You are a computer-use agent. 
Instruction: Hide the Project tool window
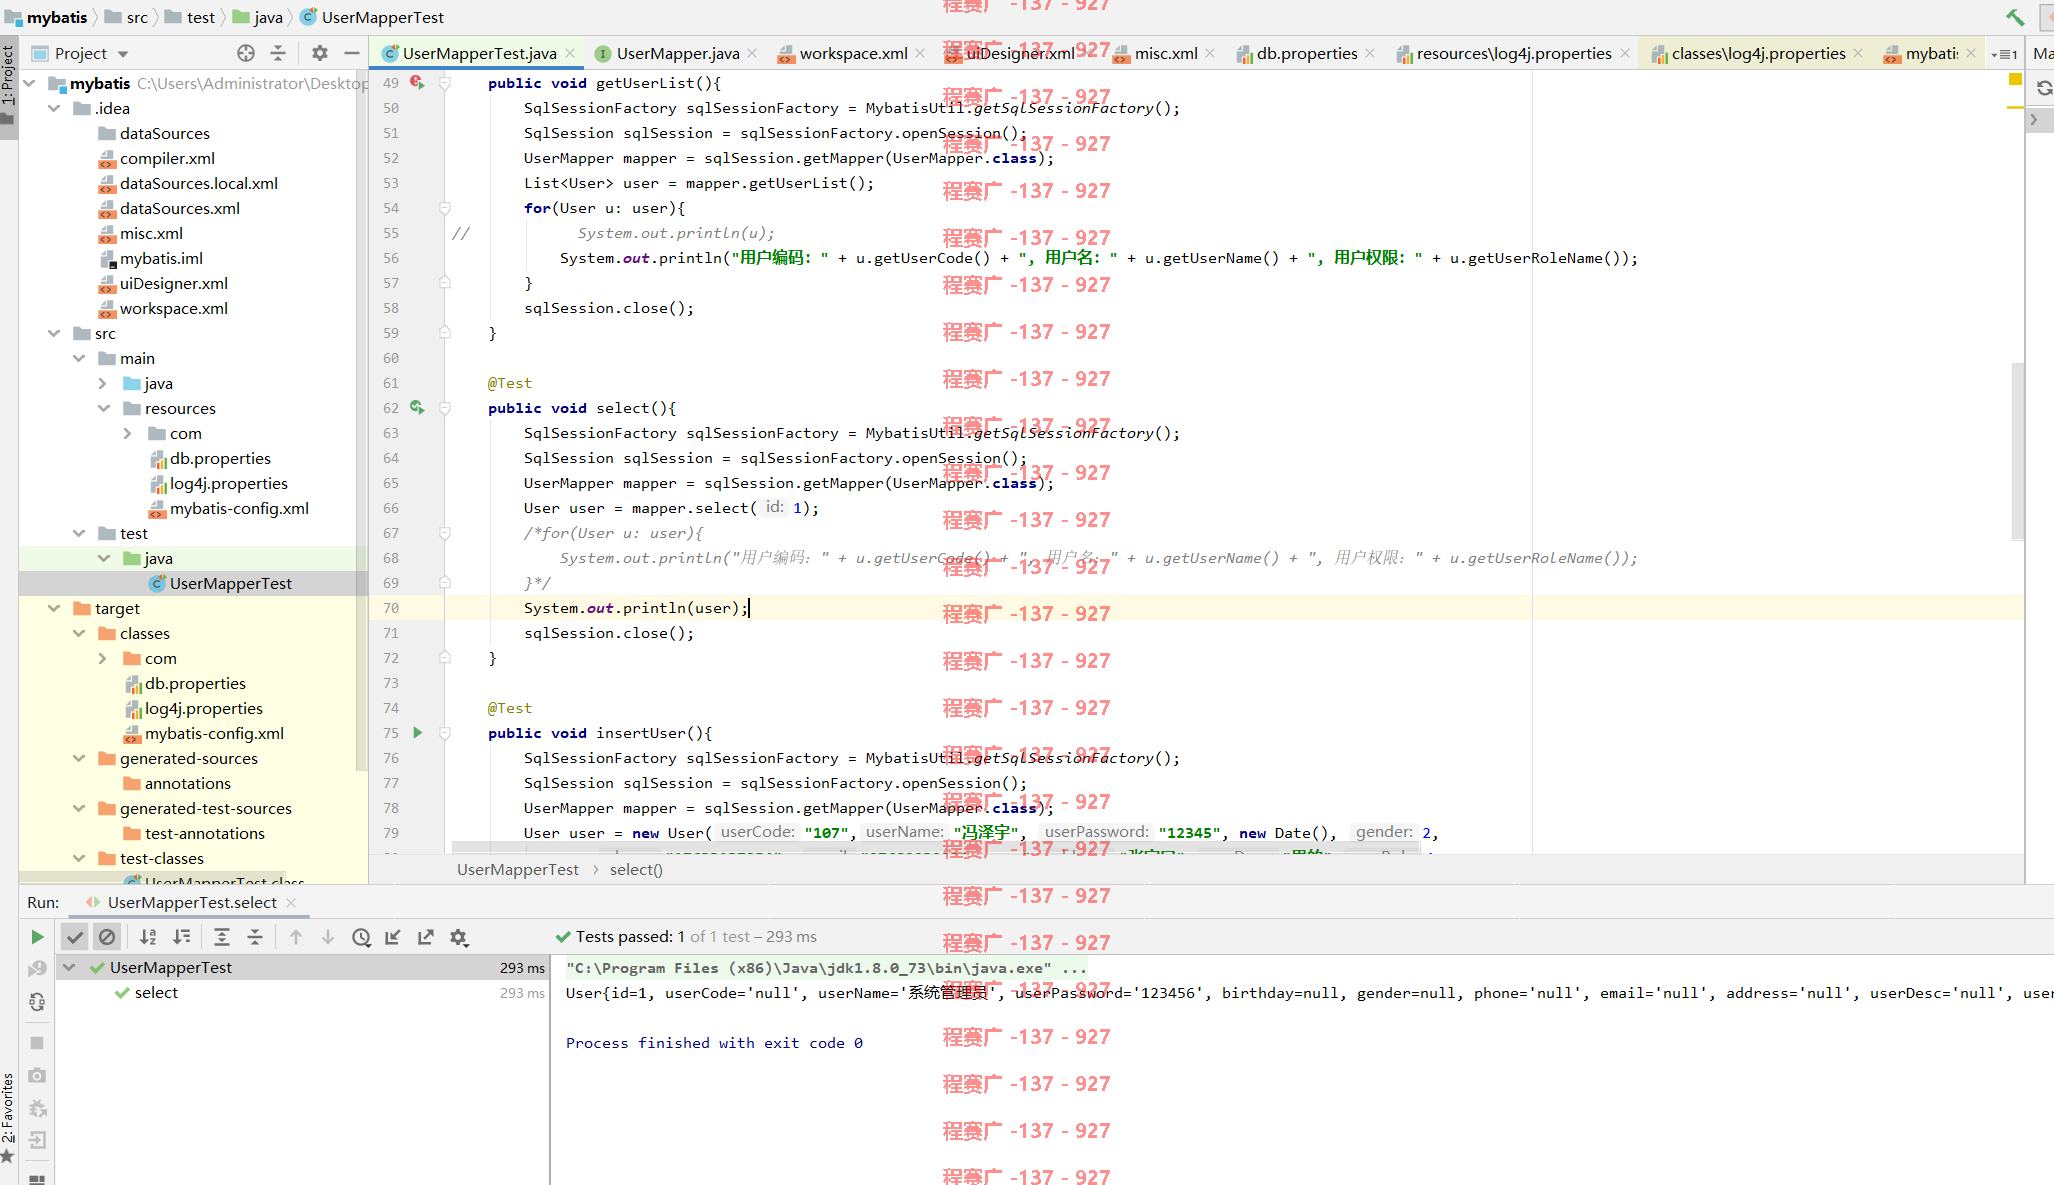352,53
